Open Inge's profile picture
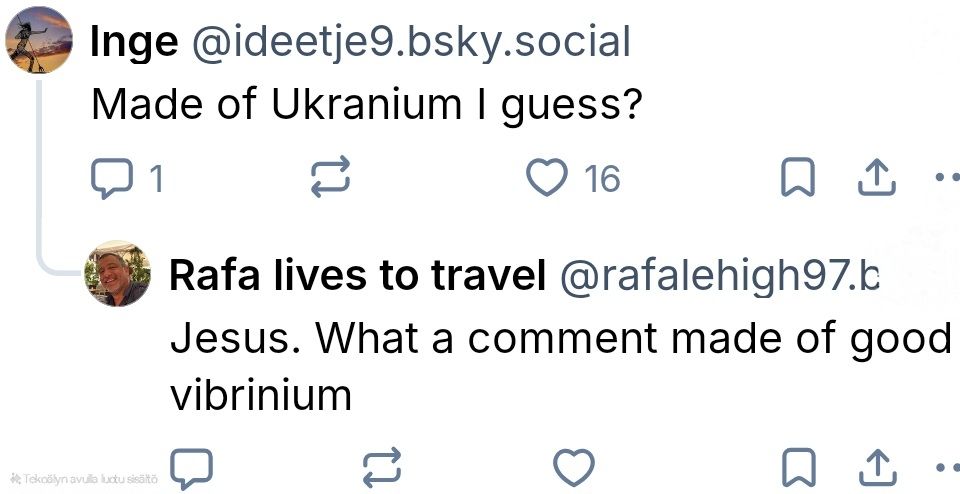The image size is (960, 494). pos(38,40)
